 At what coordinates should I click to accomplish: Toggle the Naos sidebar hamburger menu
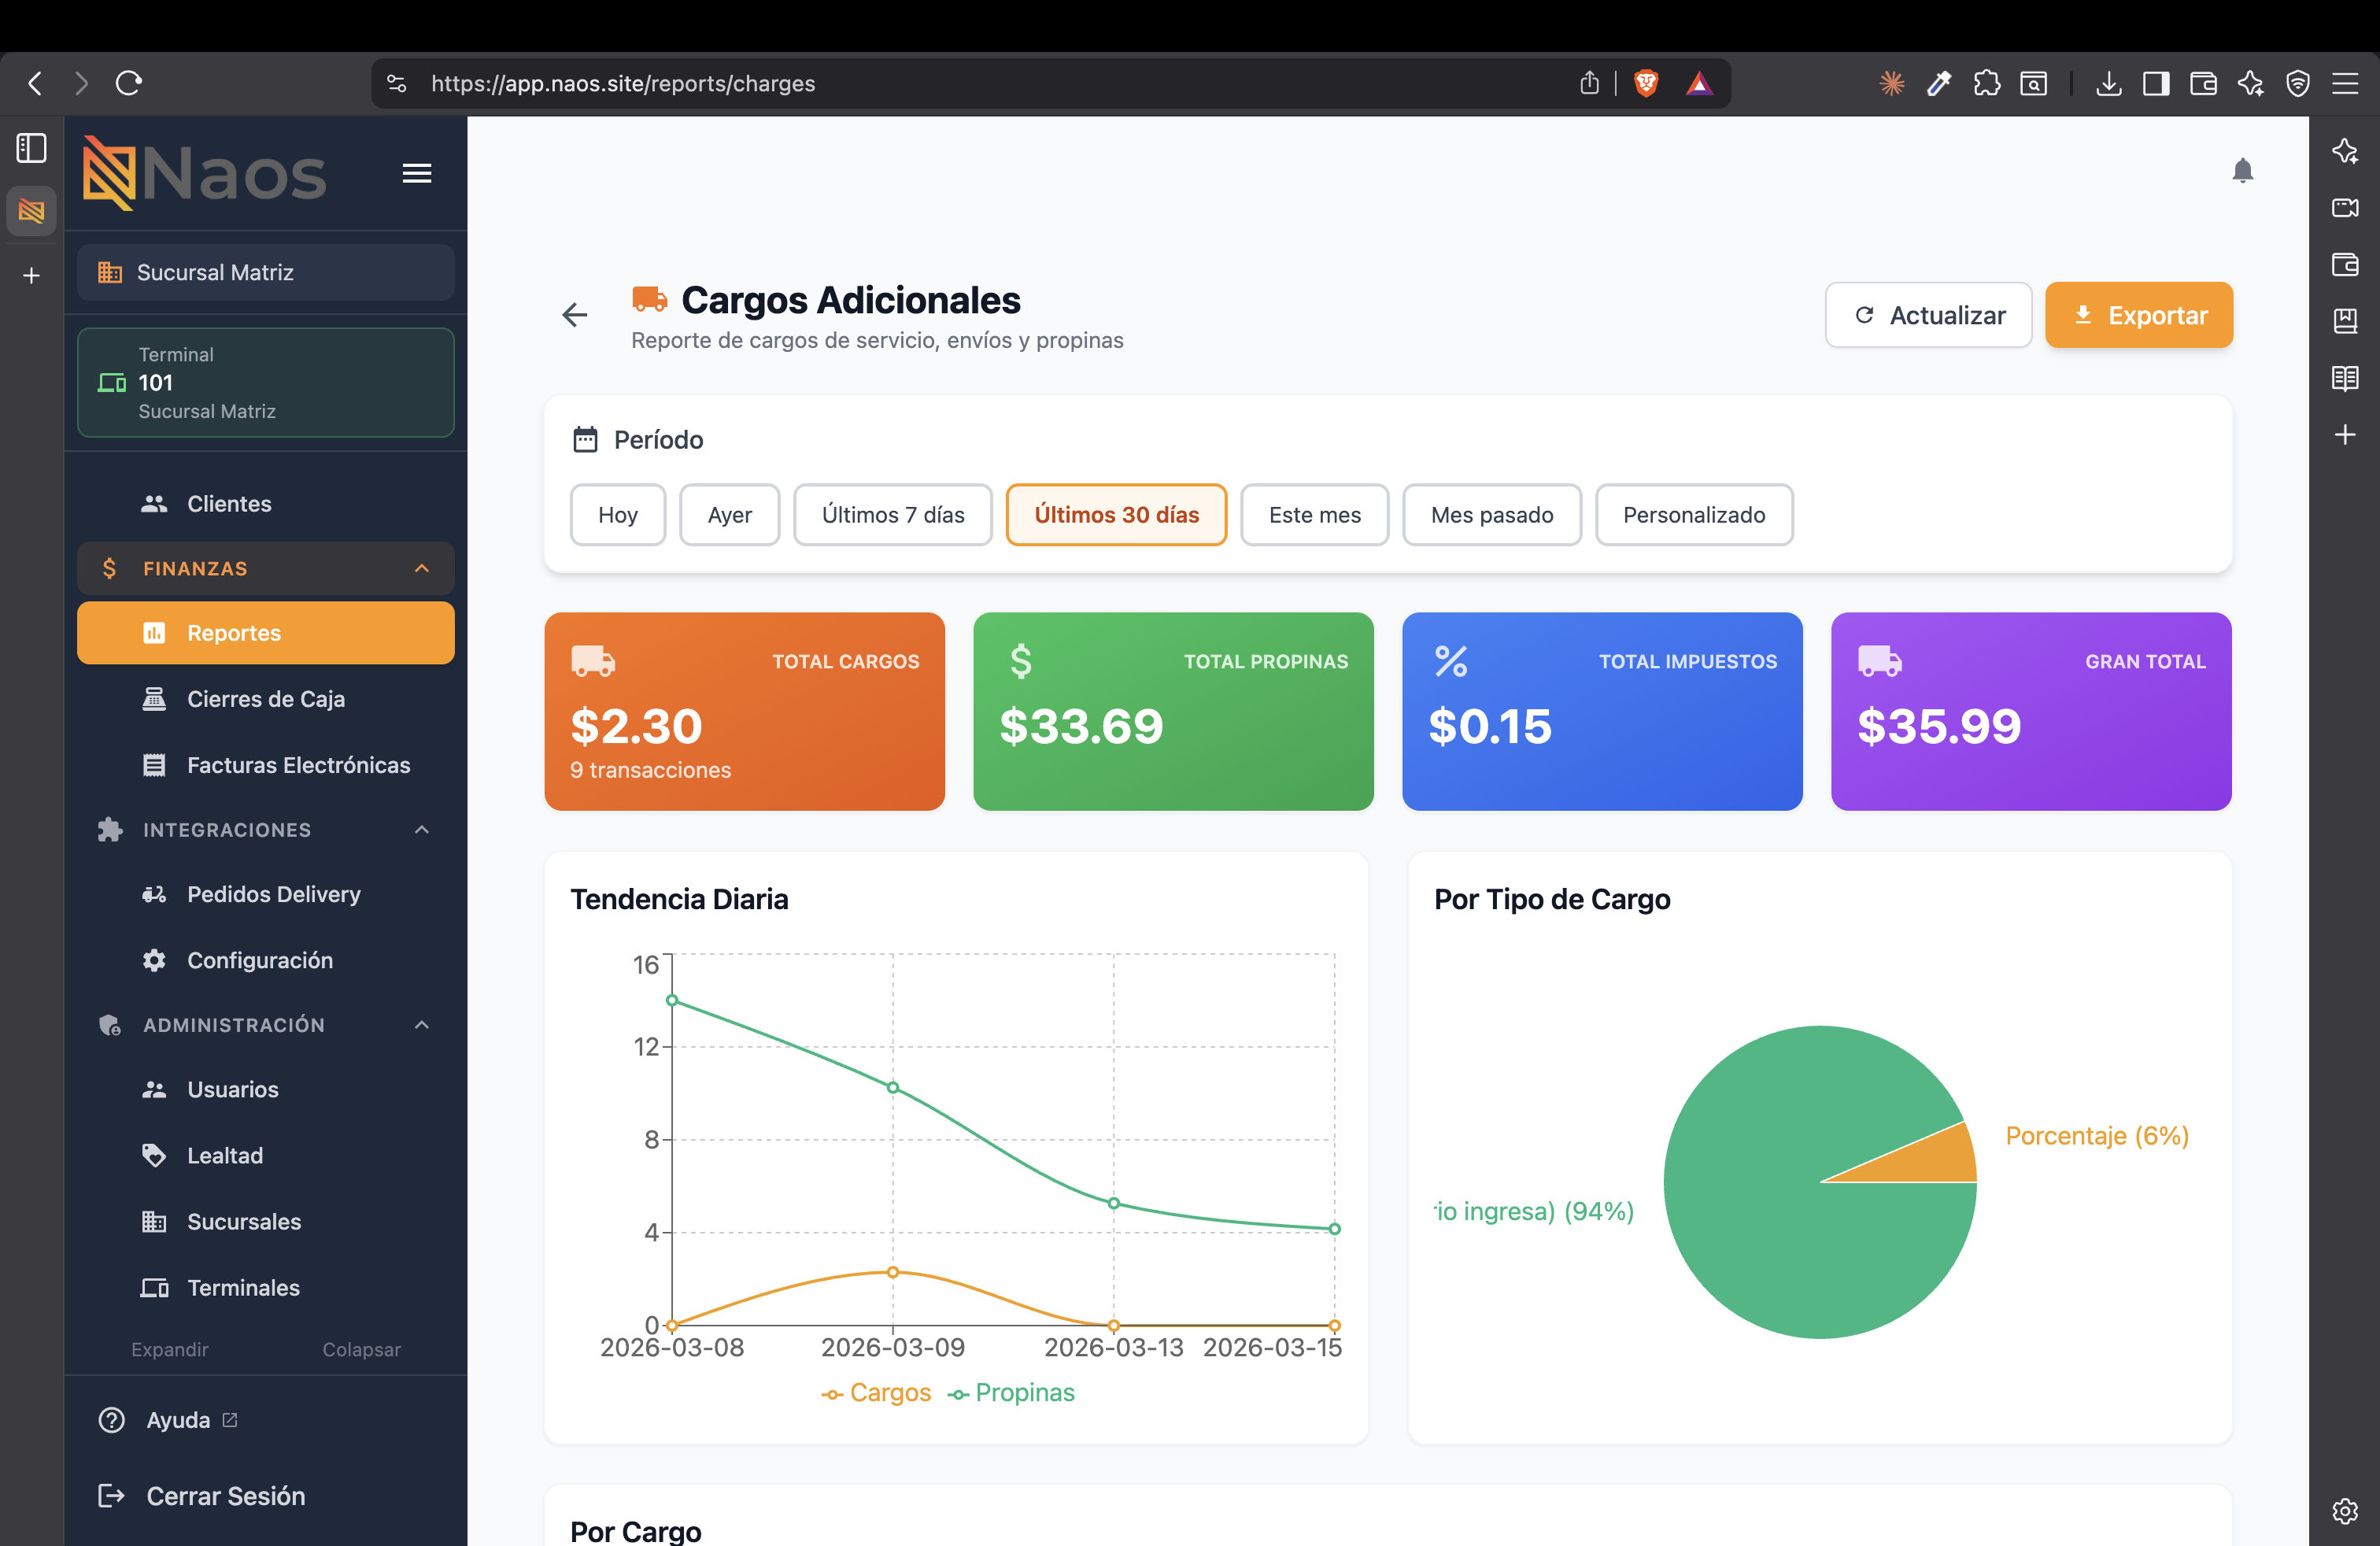coord(417,173)
